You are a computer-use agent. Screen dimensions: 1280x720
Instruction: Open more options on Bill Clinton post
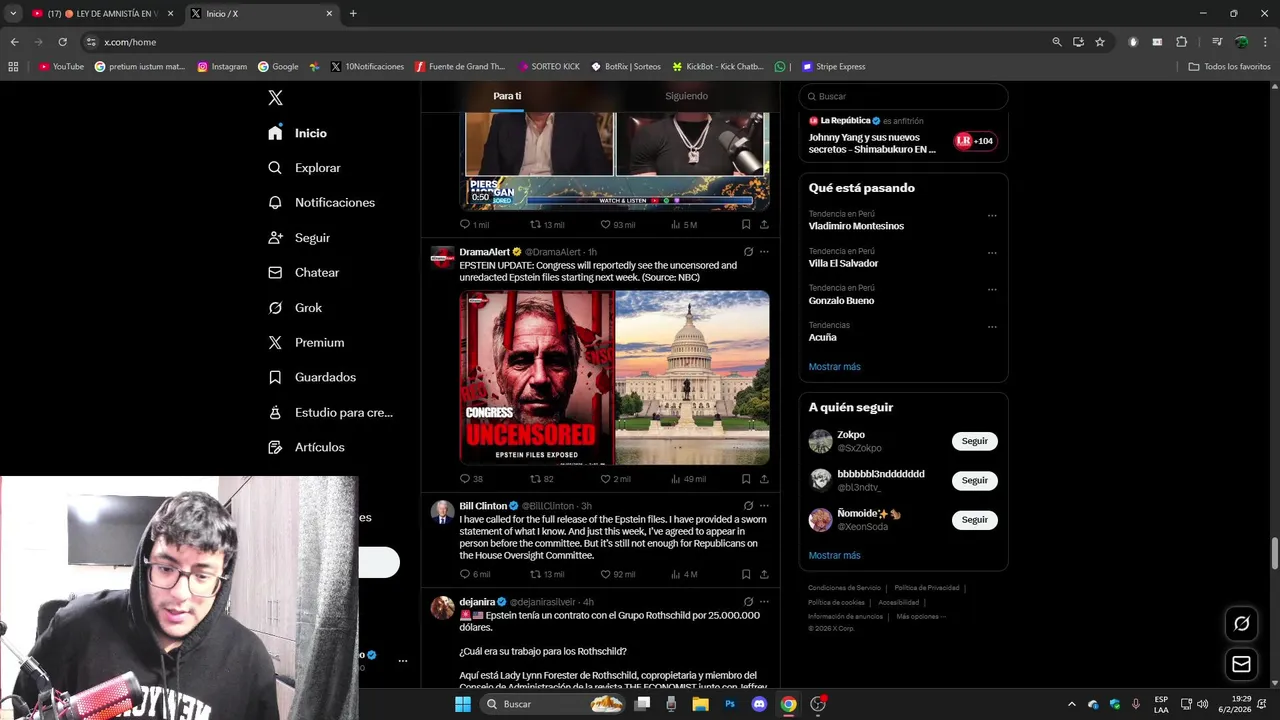coord(764,506)
